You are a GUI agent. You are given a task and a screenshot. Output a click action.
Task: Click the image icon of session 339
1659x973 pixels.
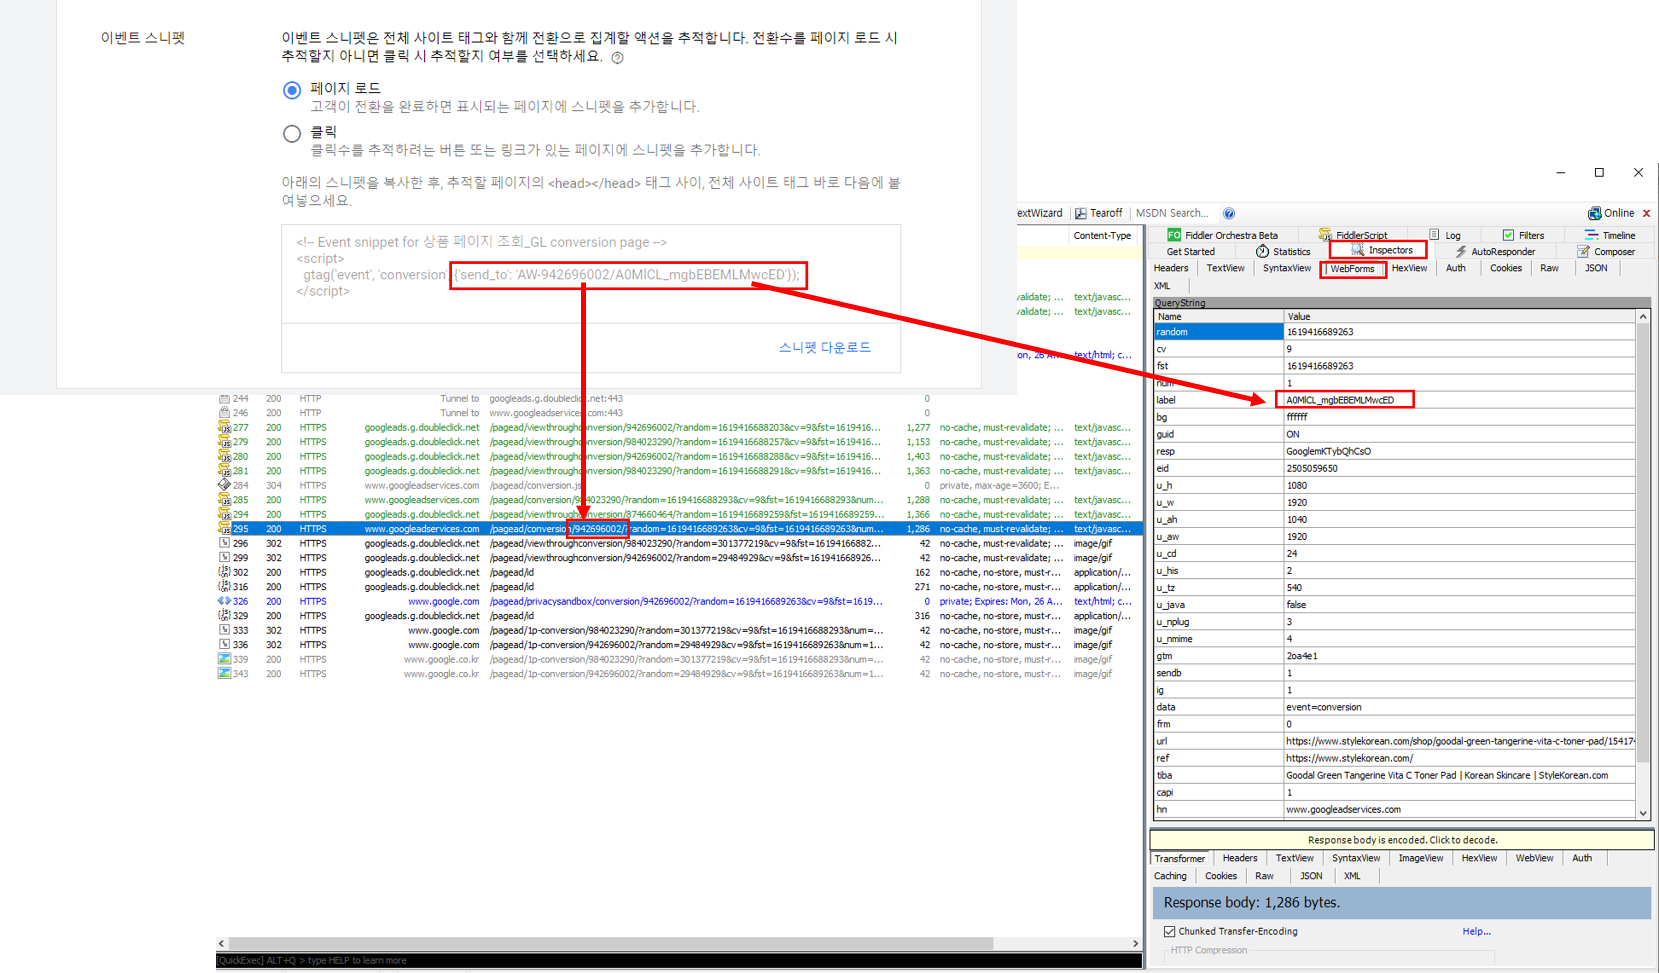click(x=224, y=659)
